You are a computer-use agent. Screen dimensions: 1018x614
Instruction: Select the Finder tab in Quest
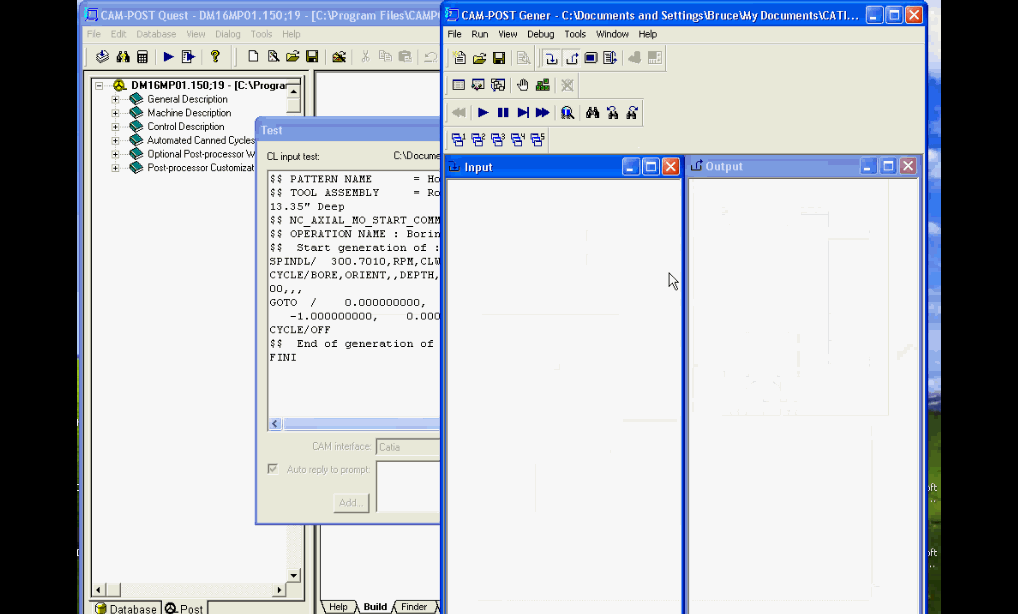[414, 607]
